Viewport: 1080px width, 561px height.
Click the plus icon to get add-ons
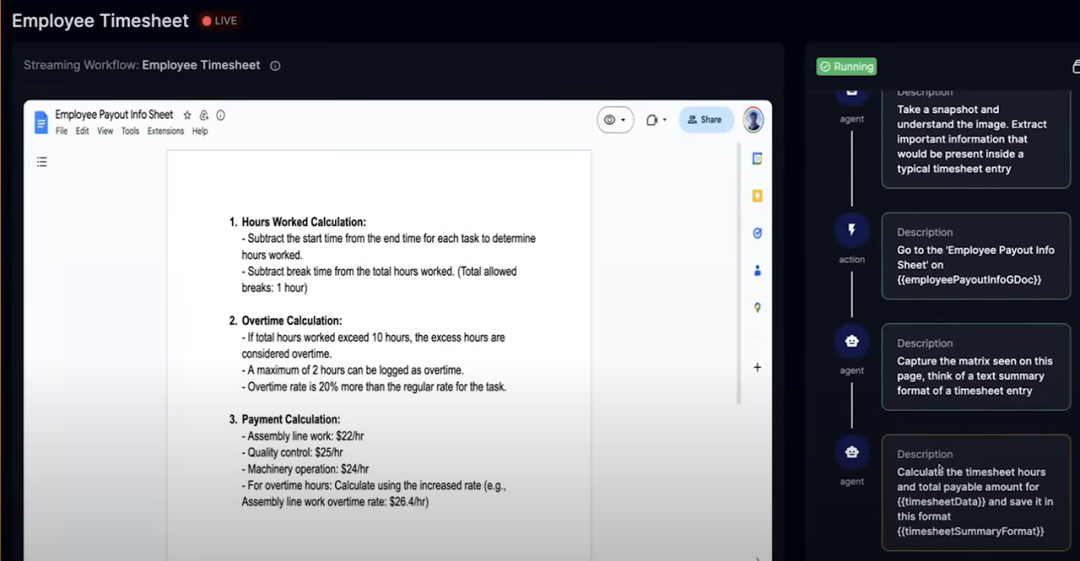(x=757, y=367)
